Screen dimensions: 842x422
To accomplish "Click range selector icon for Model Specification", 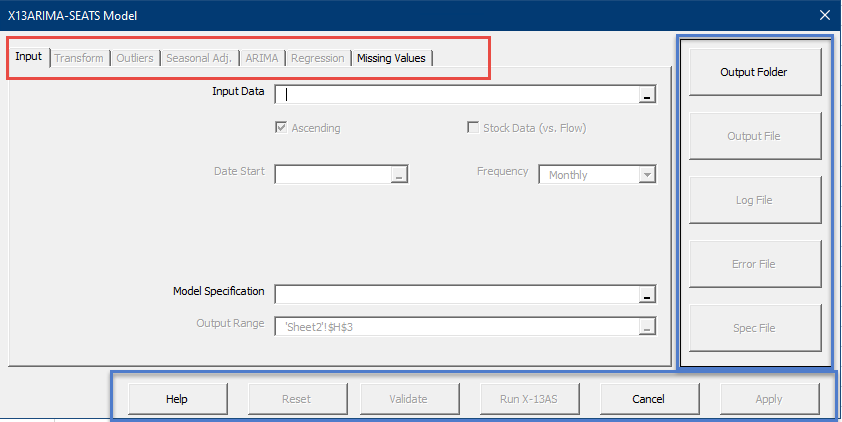I will [x=647, y=294].
